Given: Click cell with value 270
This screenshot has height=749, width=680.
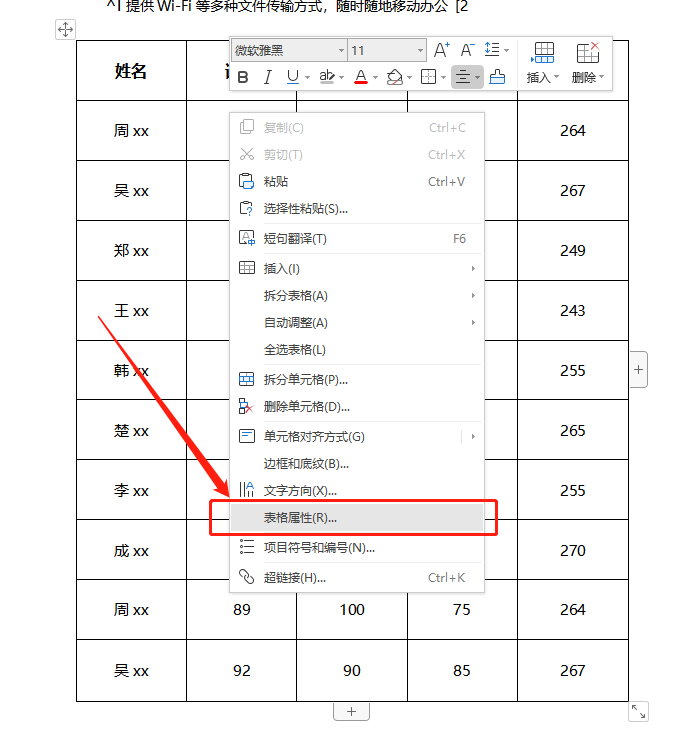Looking at the screenshot, I should pos(573,550).
